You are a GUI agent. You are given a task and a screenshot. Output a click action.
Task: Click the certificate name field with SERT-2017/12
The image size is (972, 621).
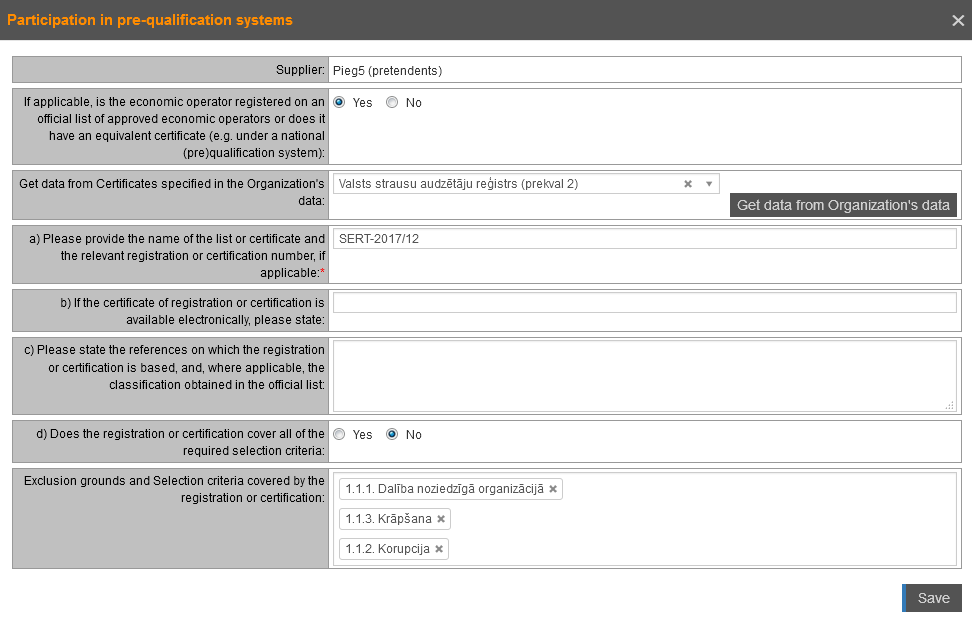coord(644,239)
